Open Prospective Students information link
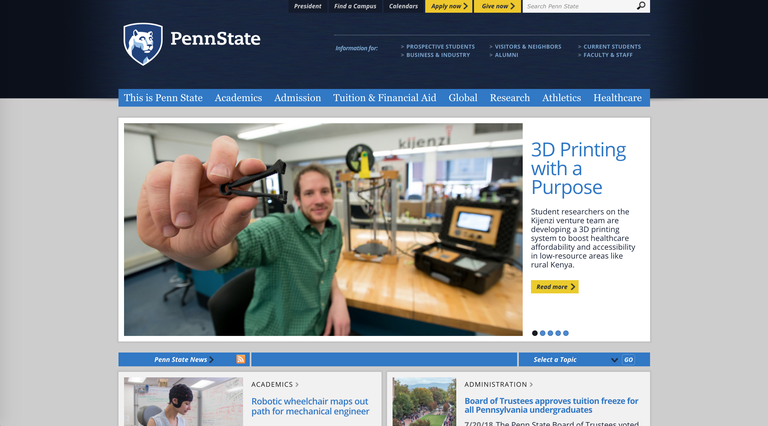 click(440, 47)
